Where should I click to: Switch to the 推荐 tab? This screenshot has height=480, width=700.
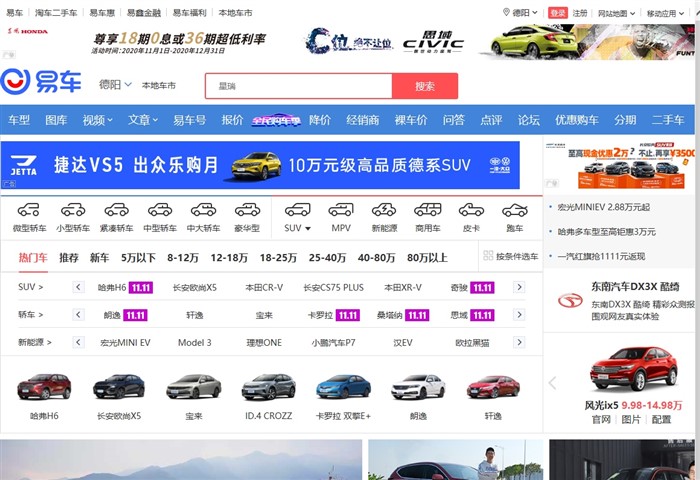(x=69, y=258)
